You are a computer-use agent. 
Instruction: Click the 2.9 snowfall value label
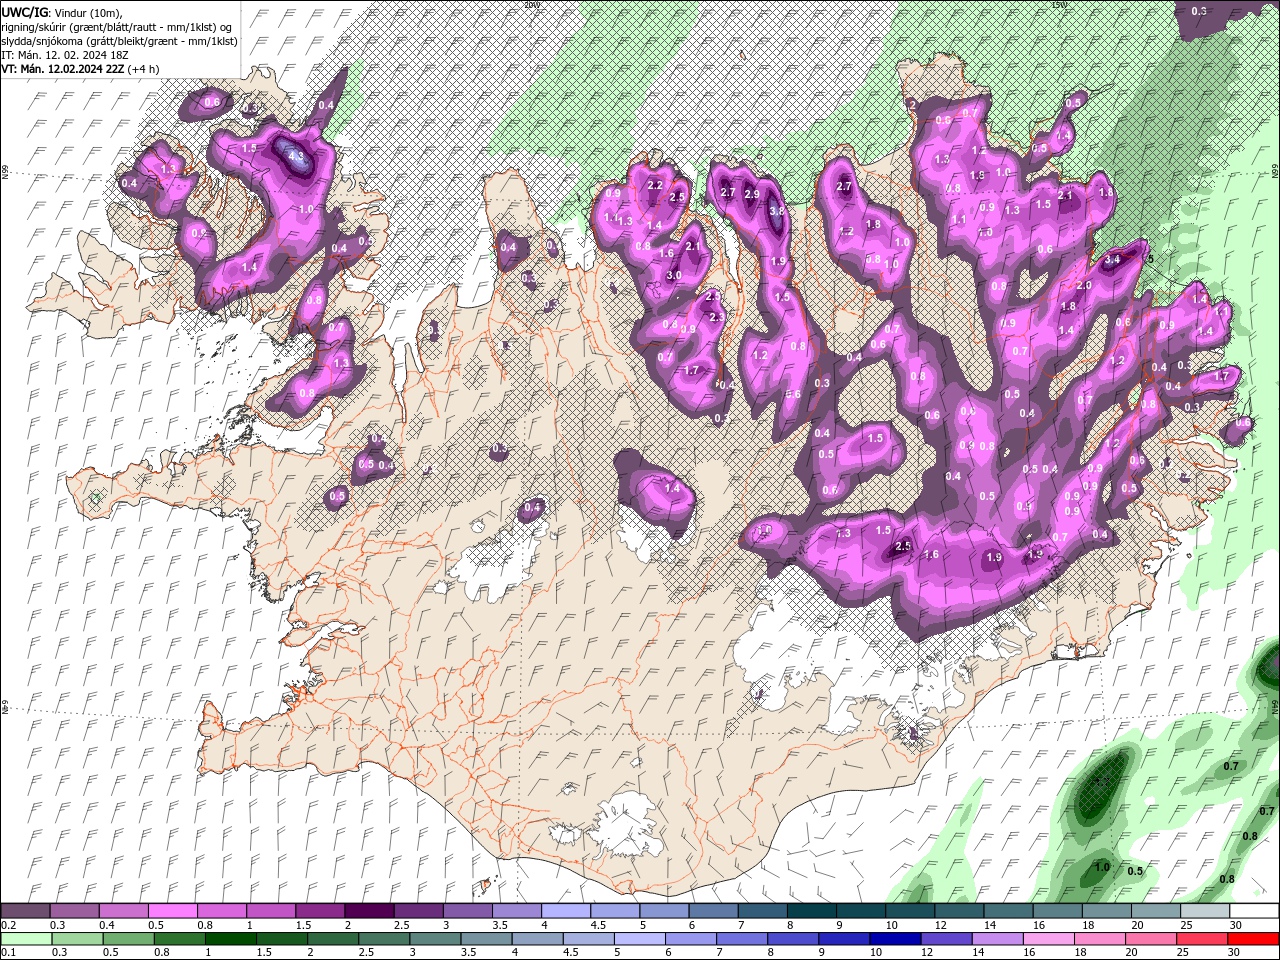(x=752, y=194)
